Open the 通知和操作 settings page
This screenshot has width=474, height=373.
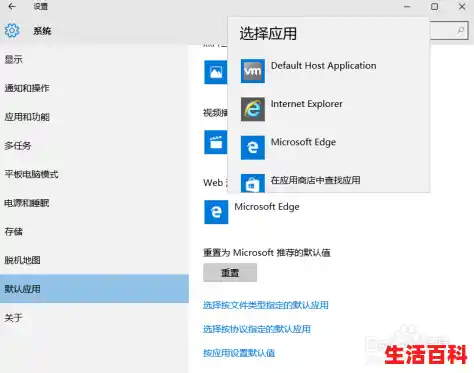(x=94, y=88)
